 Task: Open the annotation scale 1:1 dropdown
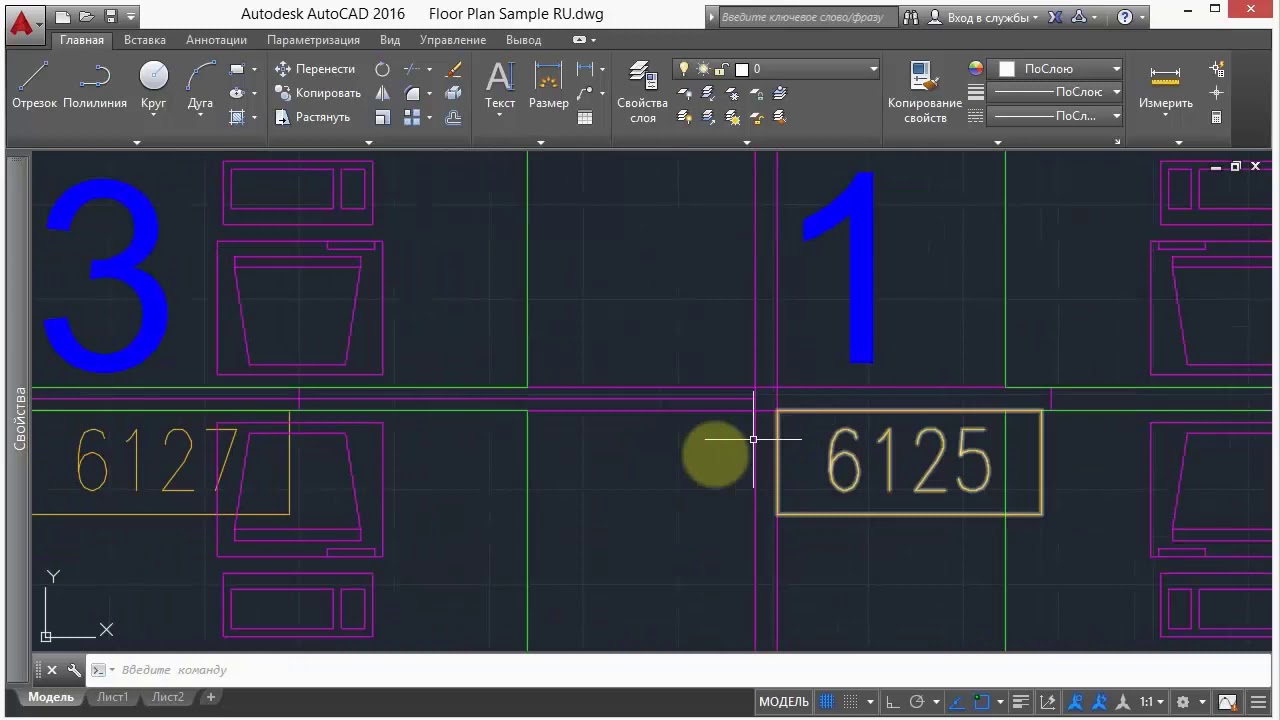(x=1152, y=702)
